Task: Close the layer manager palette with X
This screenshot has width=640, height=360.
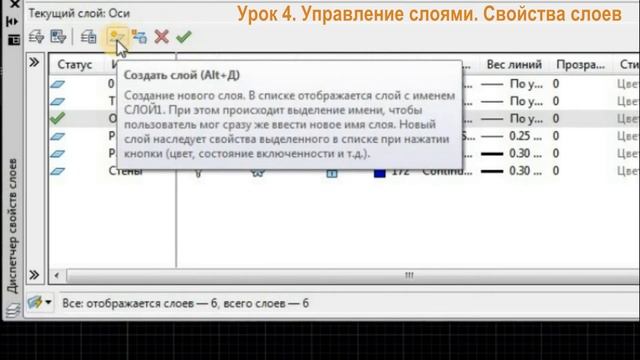Action: tap(14, 4)
